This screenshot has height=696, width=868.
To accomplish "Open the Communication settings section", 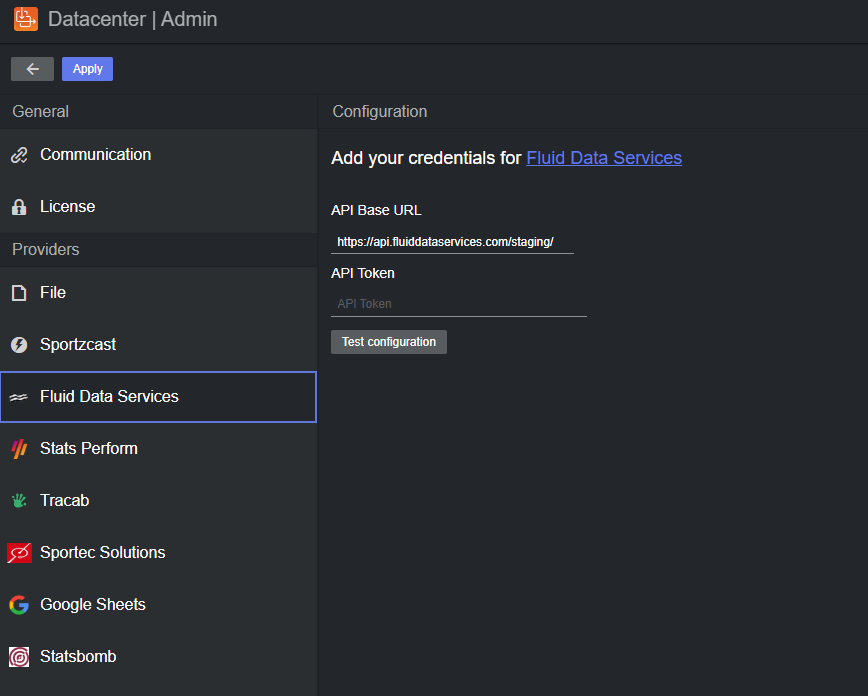I will tap(96, 155).
